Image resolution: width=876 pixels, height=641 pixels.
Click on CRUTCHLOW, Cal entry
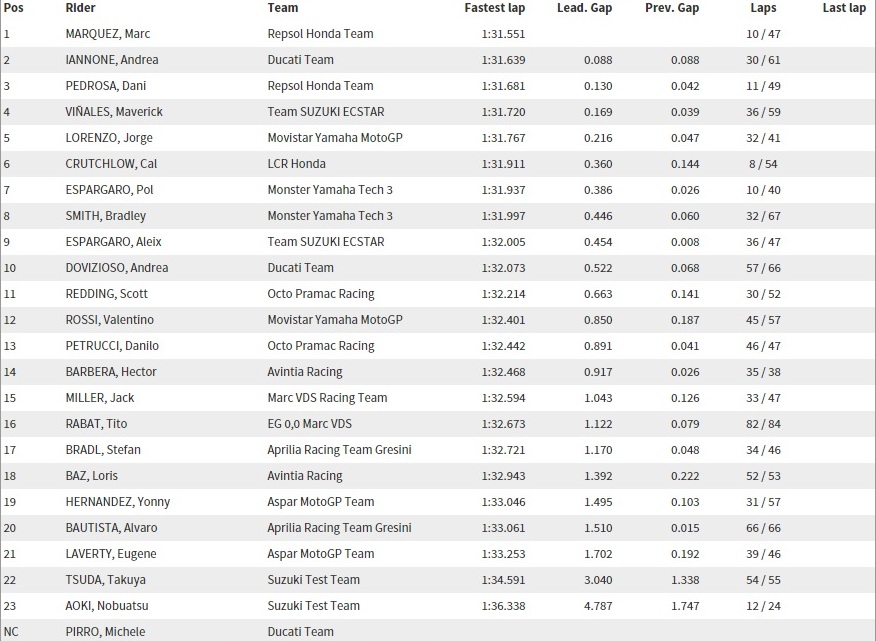point(111,164)
